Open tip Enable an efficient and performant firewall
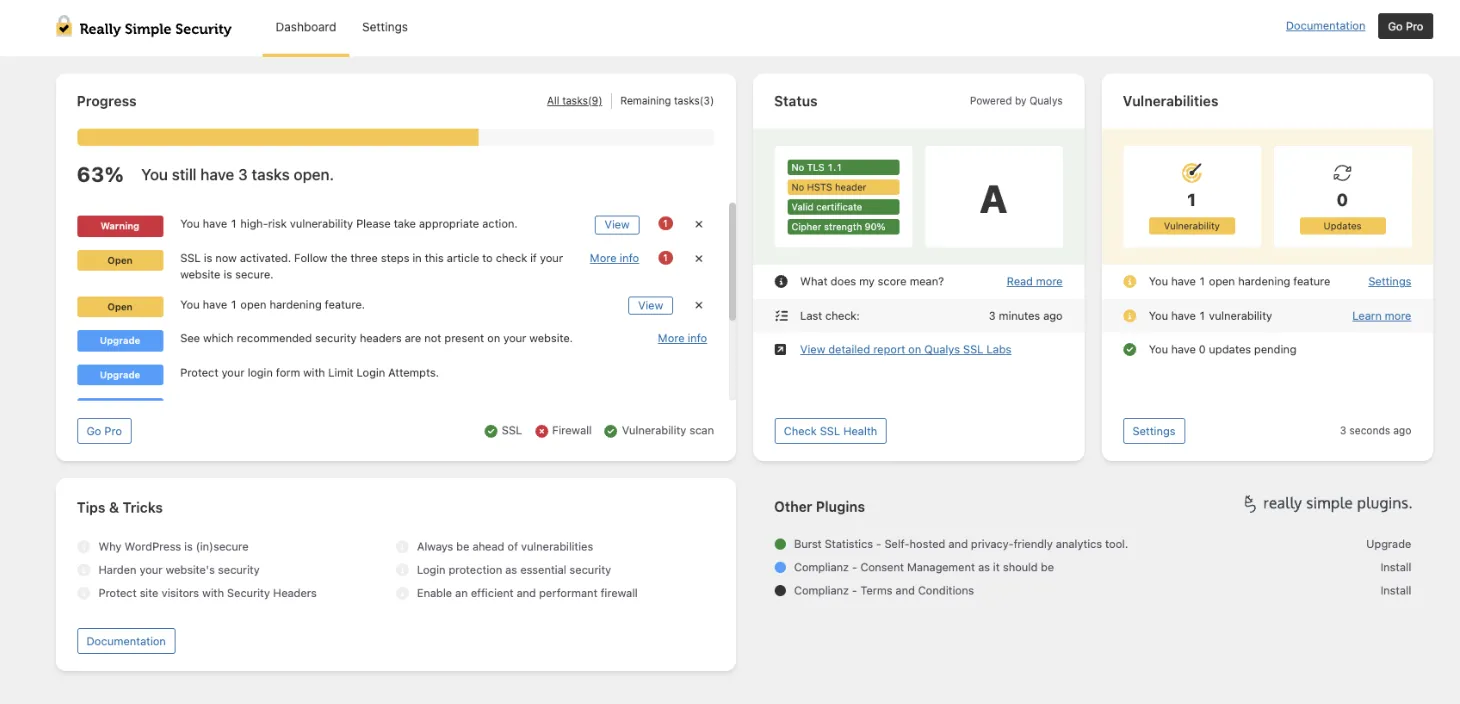The width and height of the screenshot is (1460, 704). [527, 593]
